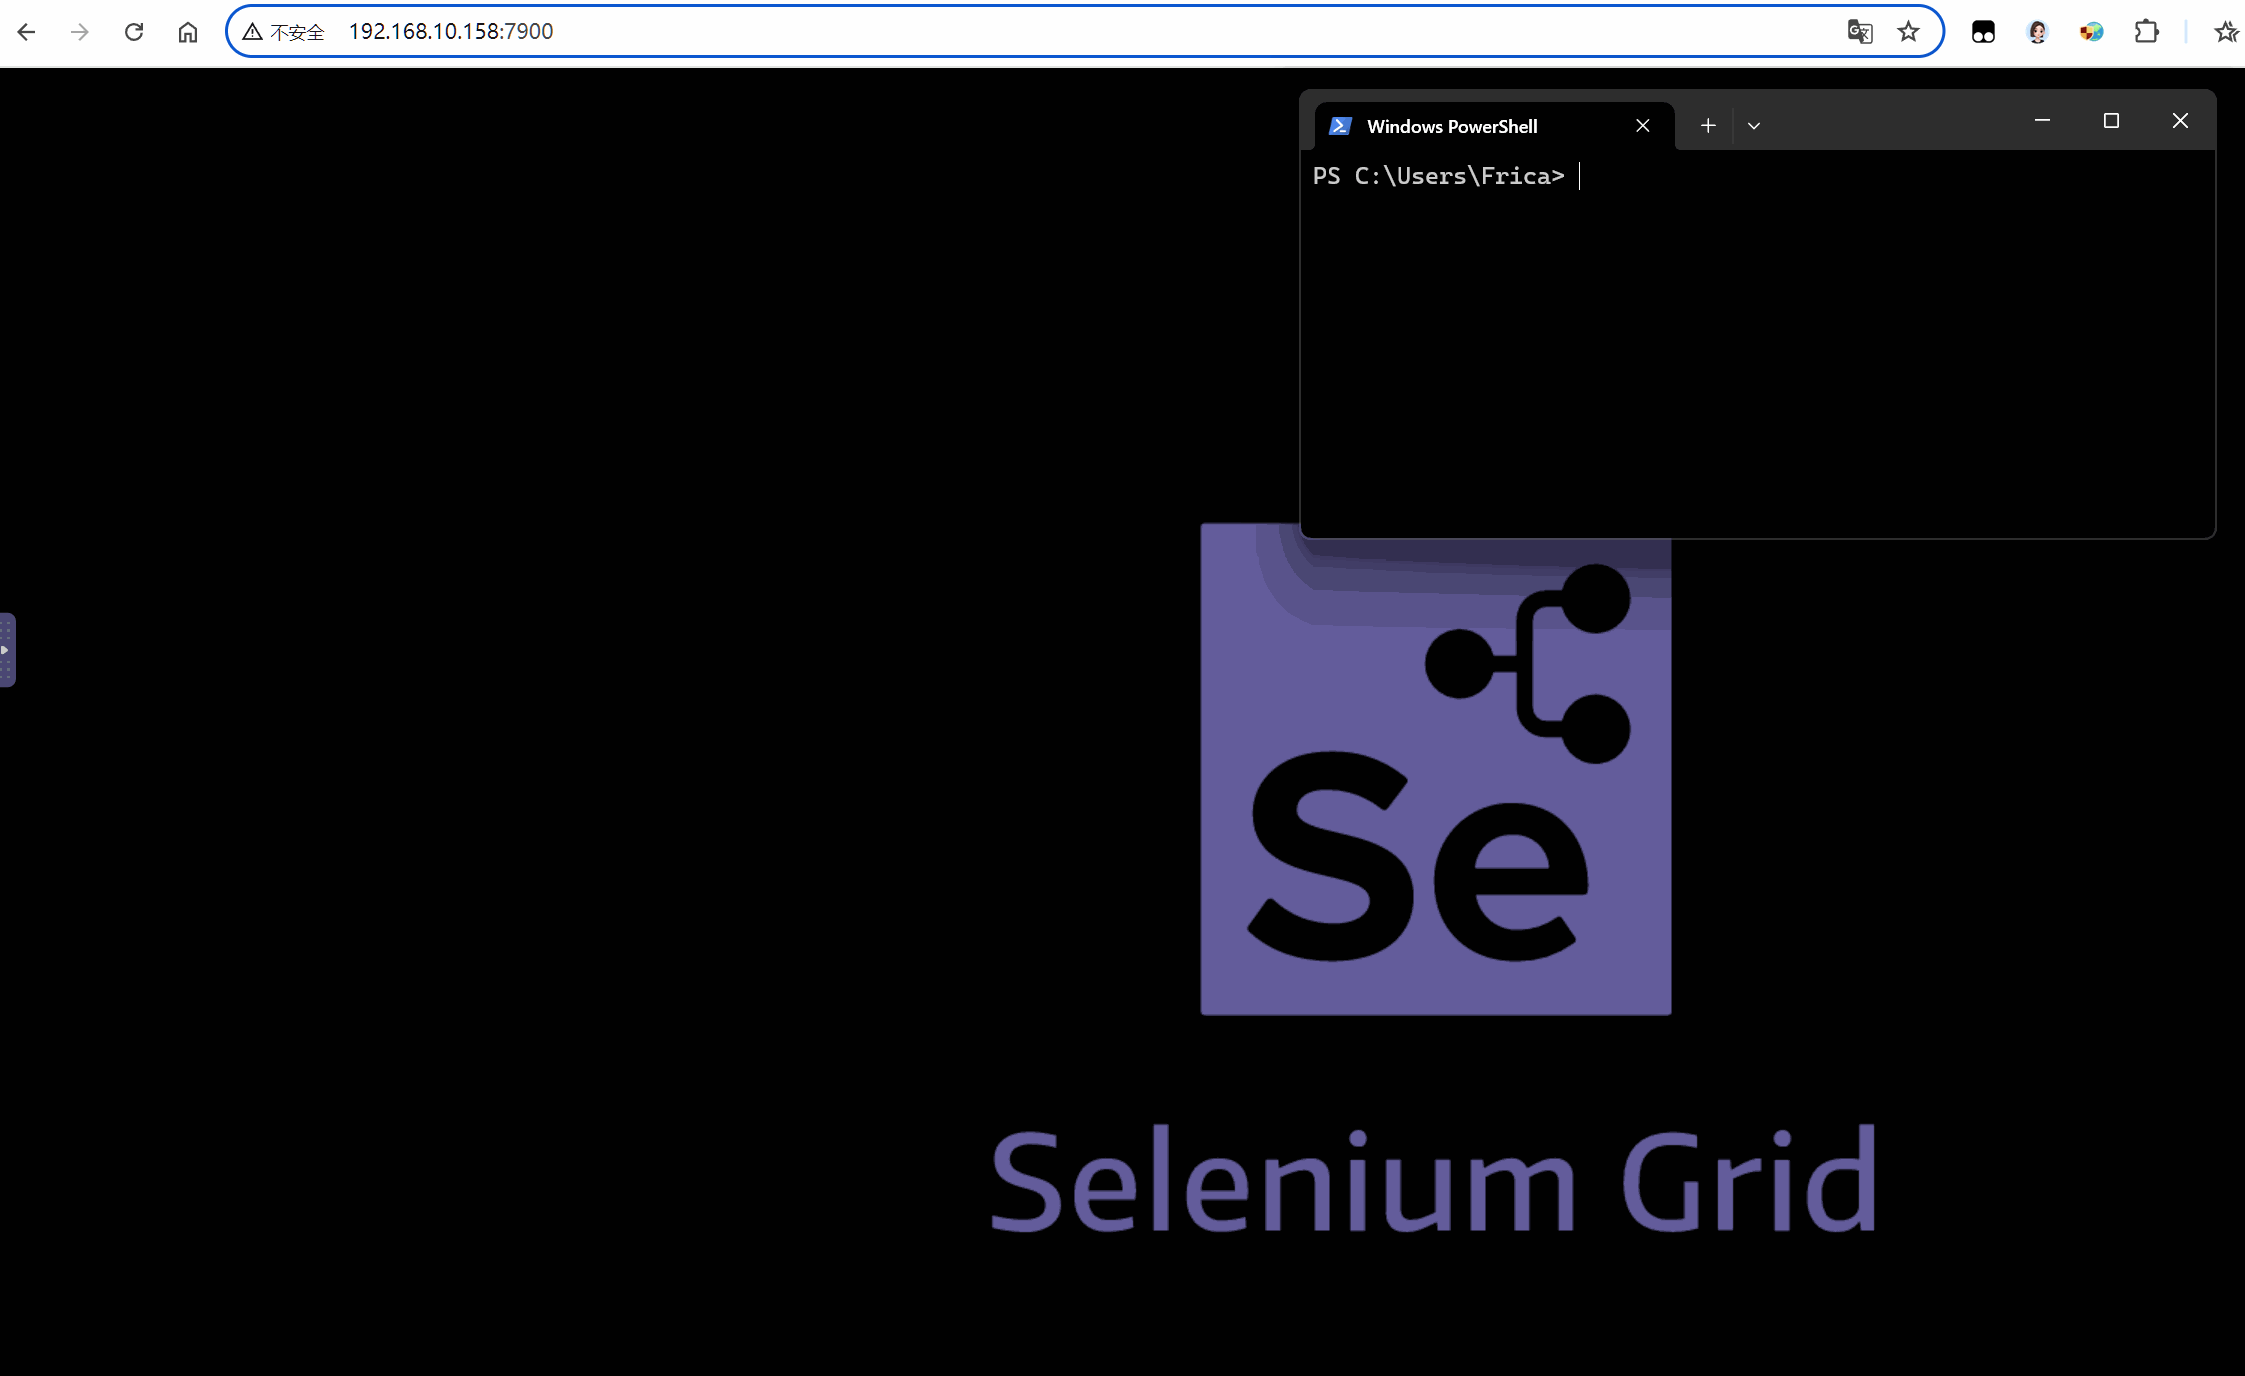Maximize the Windows PowerShell window
The image size is (2245, 1376).
tap(2111, 121)
